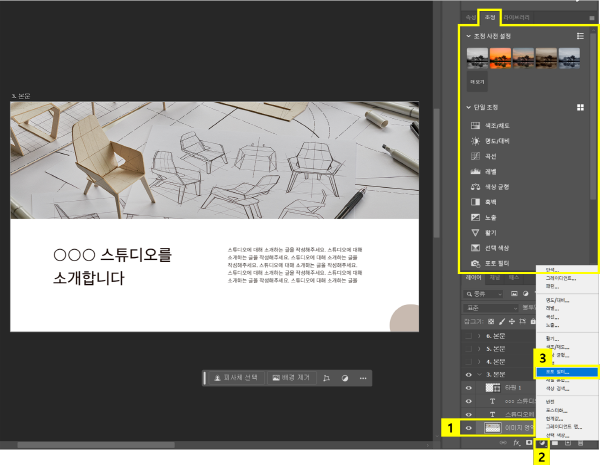Click the link layers icon

pyautogui.click(x=503, y=443)
